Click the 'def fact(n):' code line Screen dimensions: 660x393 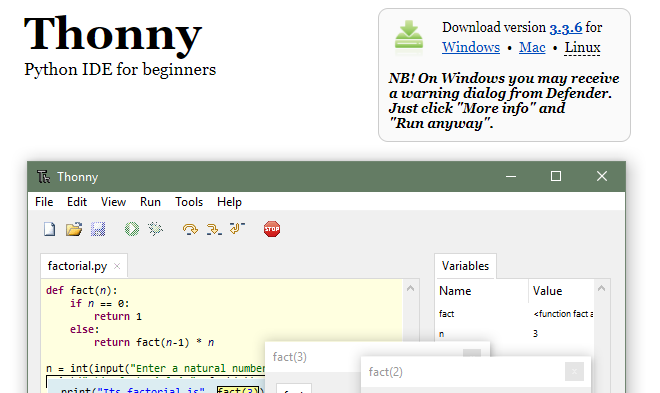click(x=82, y=290)
